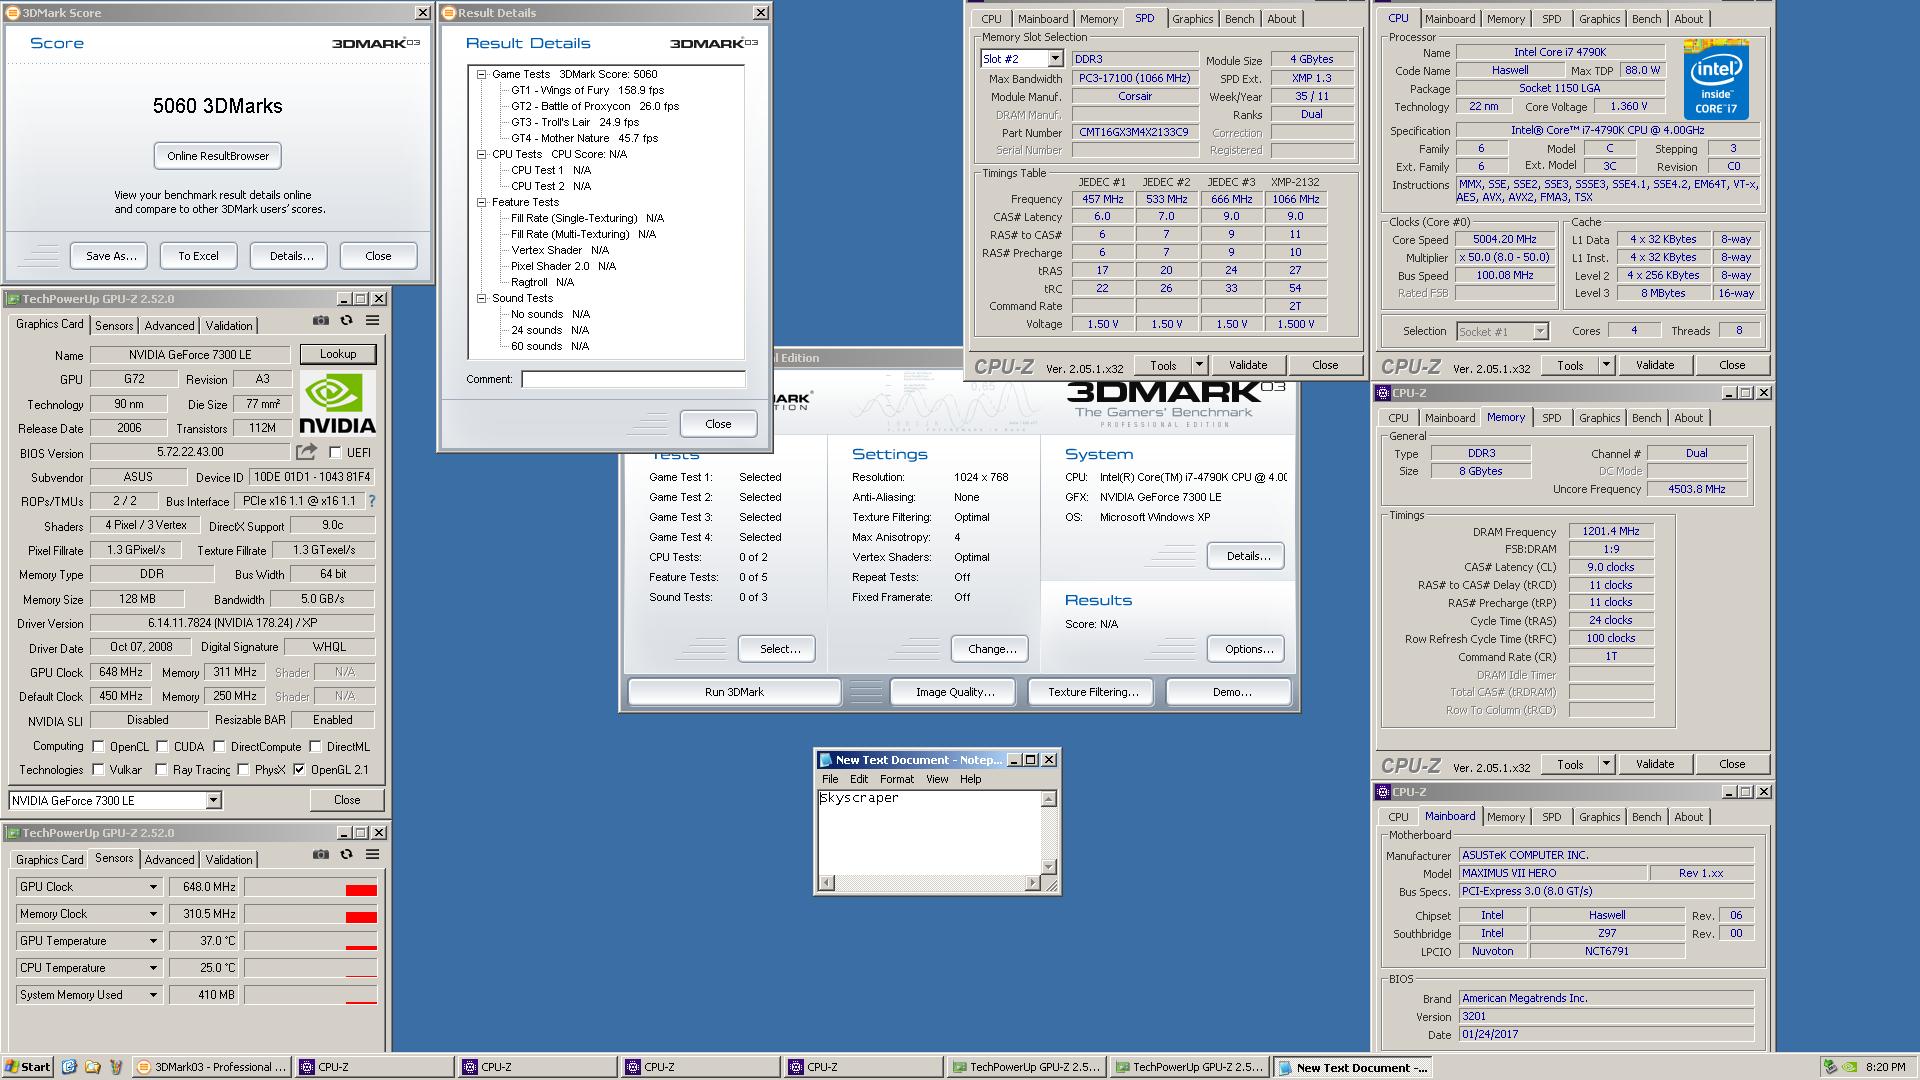Open the Tools dropdown arrow in CPU-Z CPU window
Image resolution: width=1920 pixels, height=1080 pixels.
tap(1606, 365)
